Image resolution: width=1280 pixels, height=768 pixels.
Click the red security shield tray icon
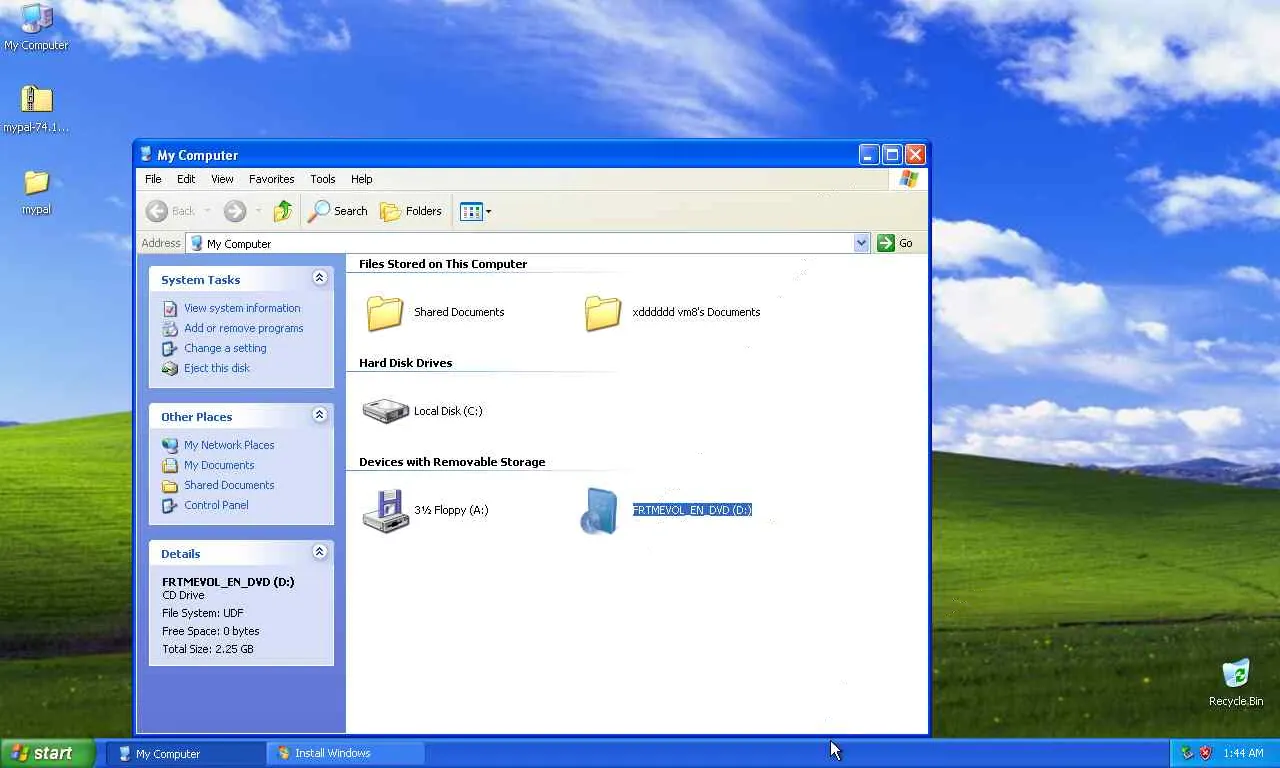click(x=1205, y=753)
